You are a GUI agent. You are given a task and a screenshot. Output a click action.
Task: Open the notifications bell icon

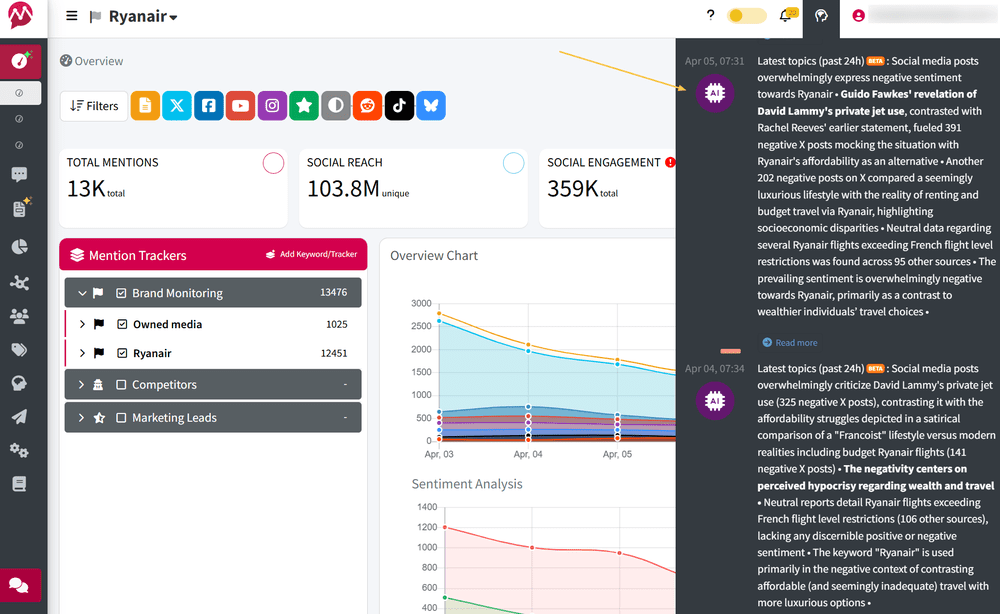[786, 15]
